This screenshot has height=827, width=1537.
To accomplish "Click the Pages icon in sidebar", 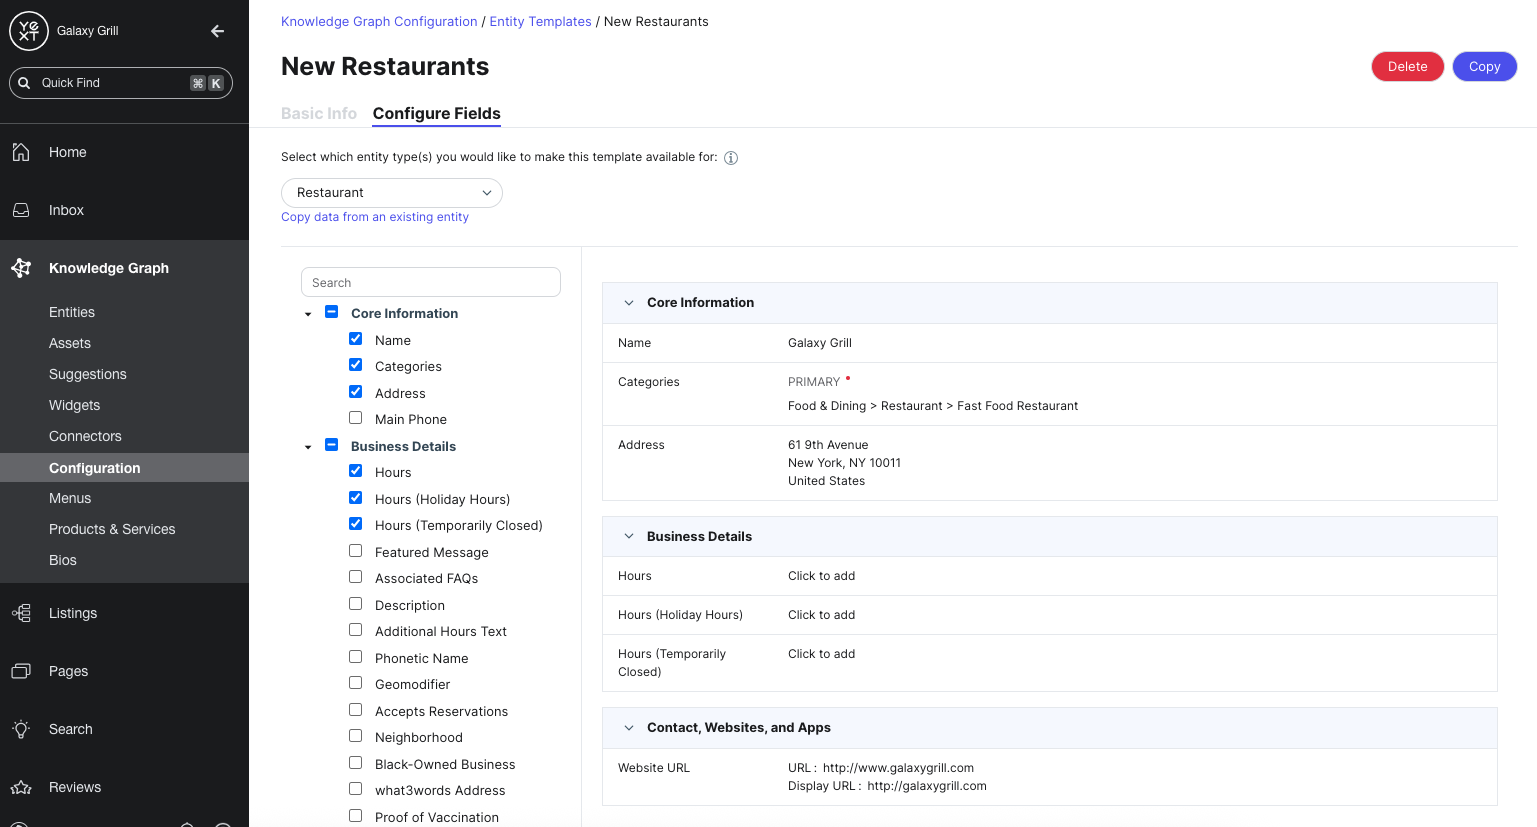I will (21, 671).
